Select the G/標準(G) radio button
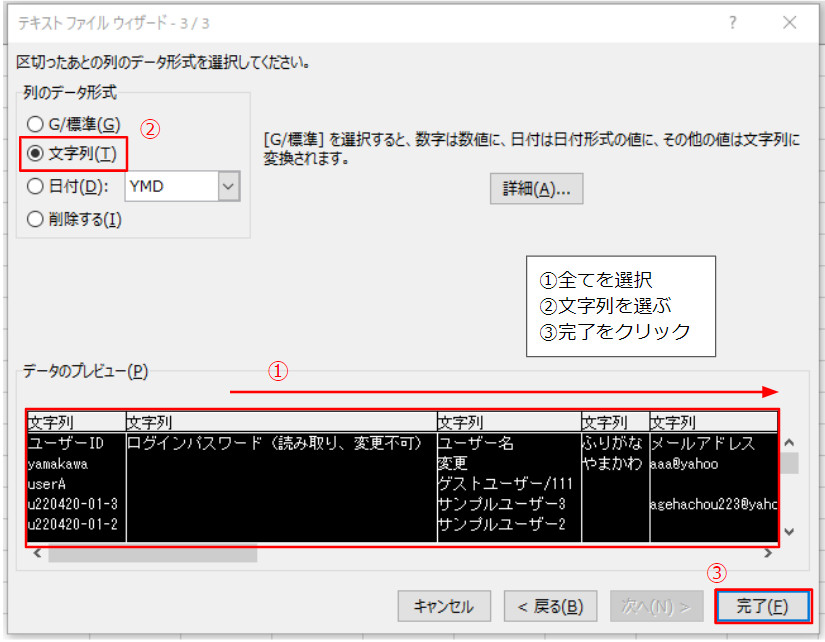 coord(35,125)
